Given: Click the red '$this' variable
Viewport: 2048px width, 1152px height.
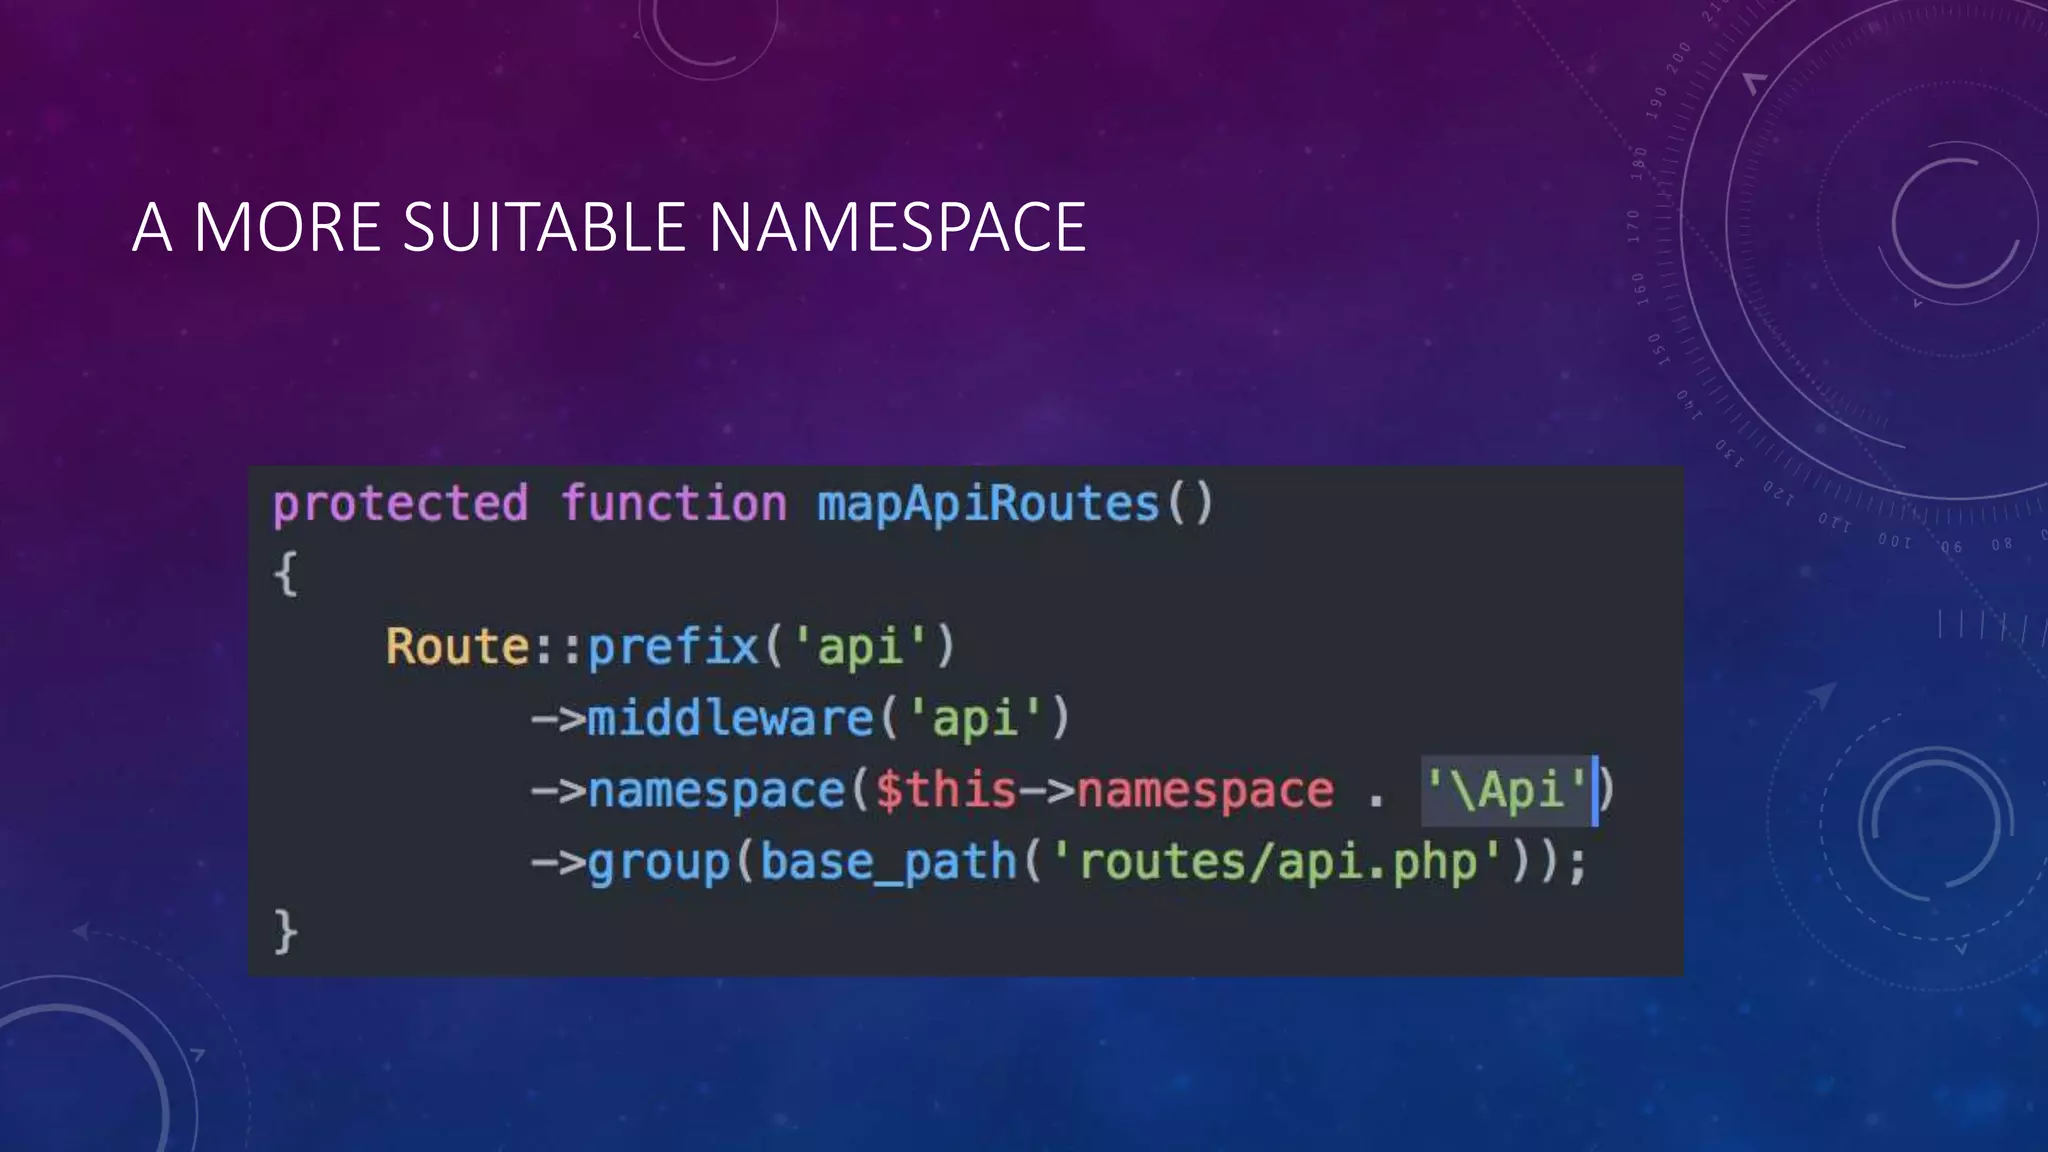Looking at the screenshot, I should 946,790.
